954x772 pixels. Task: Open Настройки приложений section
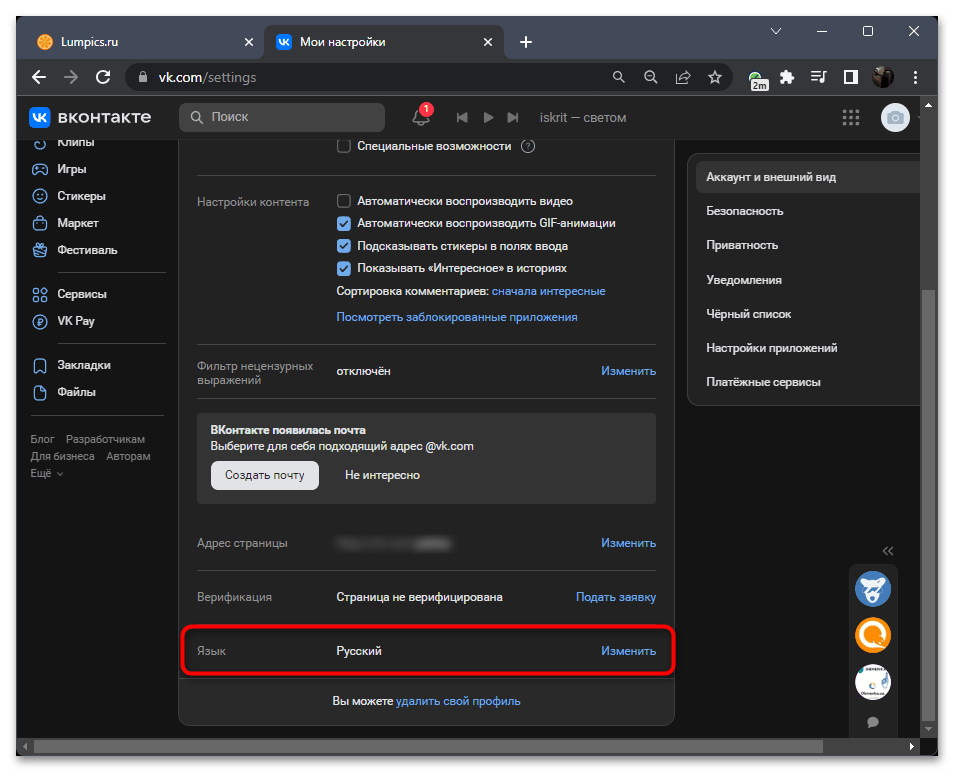771,349
